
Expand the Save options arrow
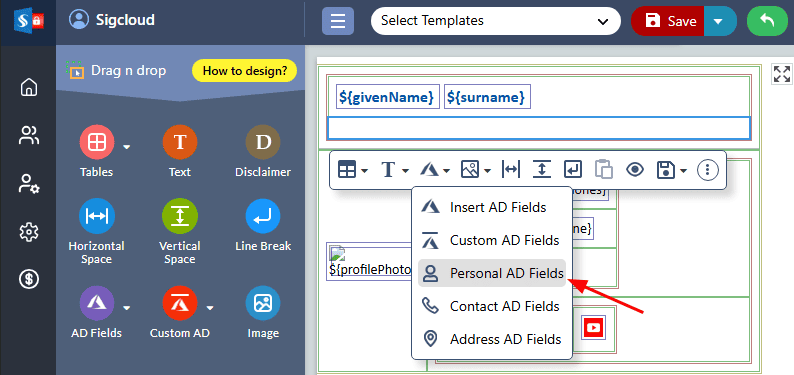(719, 21)
